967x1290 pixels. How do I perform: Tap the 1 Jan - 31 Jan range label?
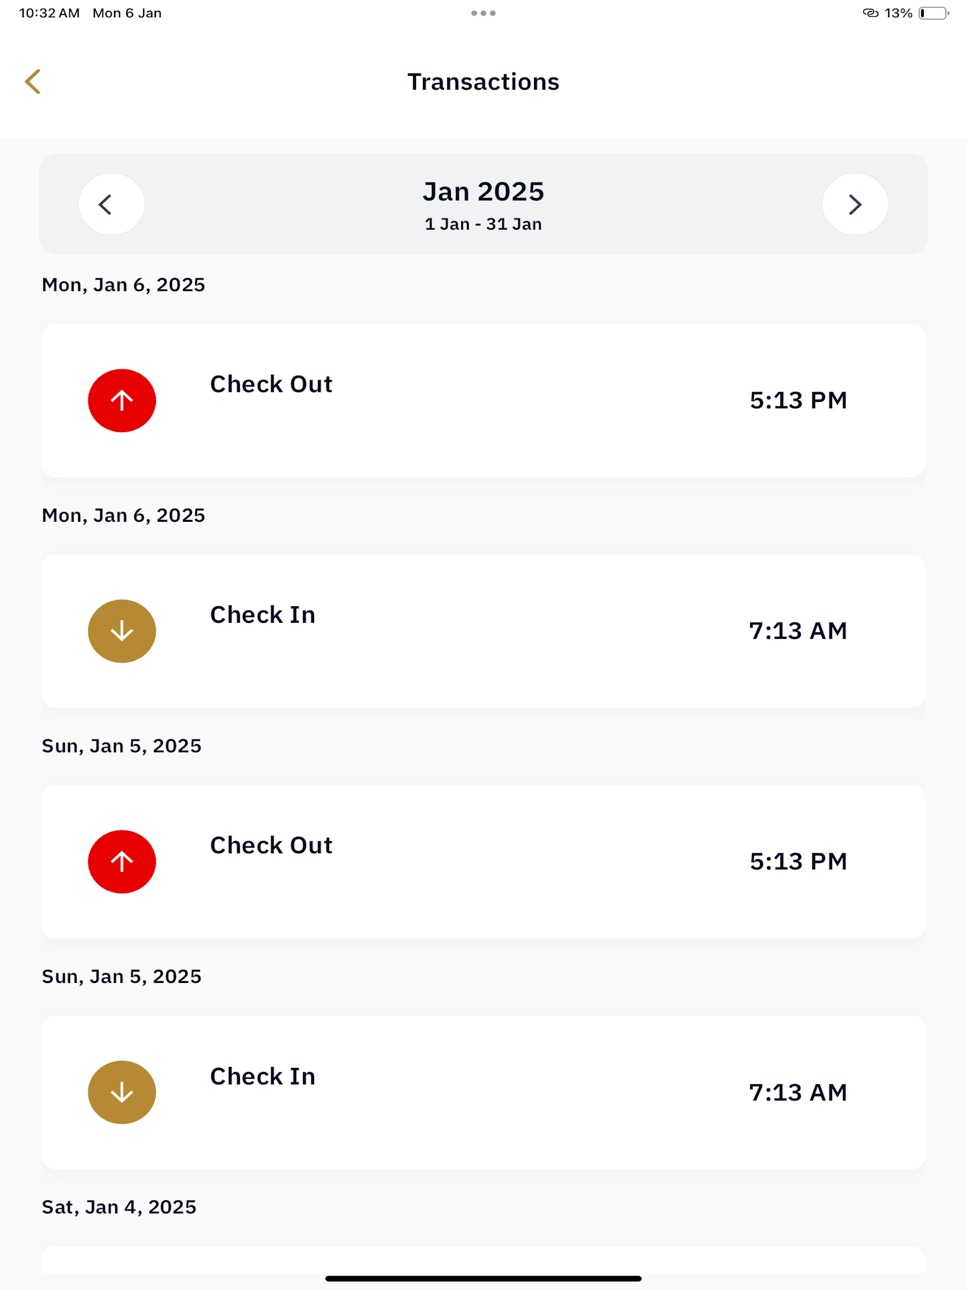pos(483,224)
